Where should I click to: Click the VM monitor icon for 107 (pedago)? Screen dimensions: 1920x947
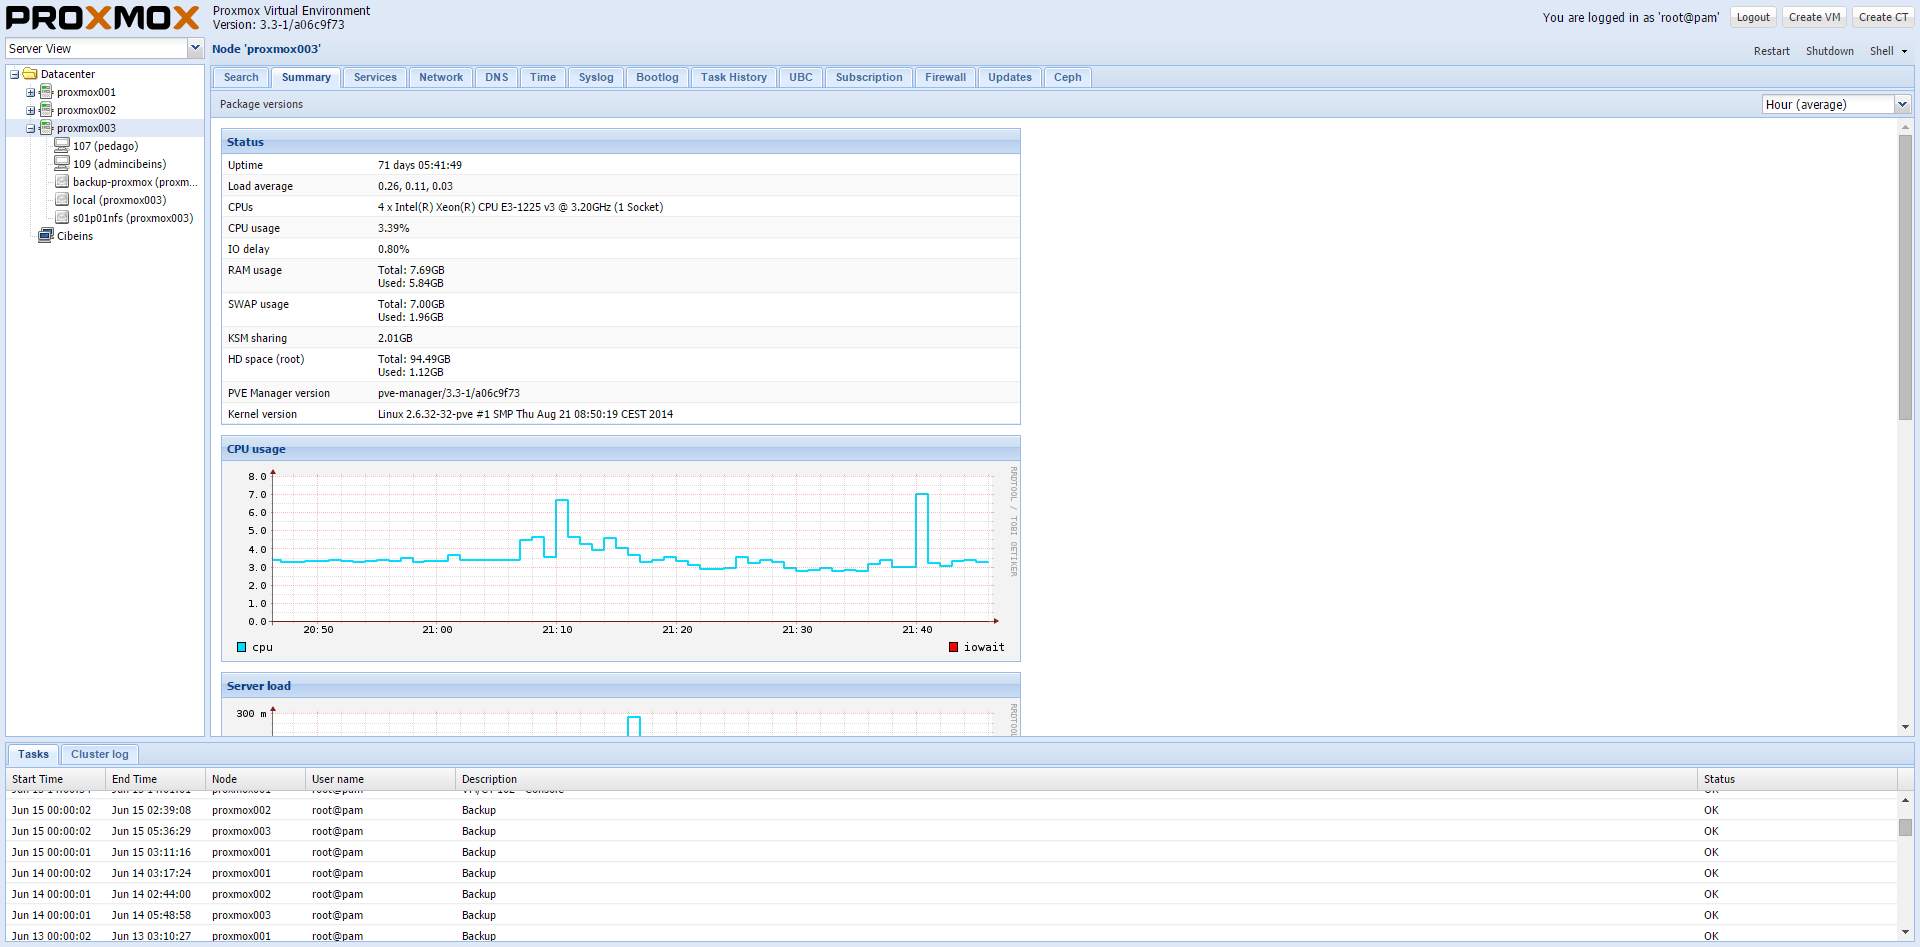click(62, 146)
